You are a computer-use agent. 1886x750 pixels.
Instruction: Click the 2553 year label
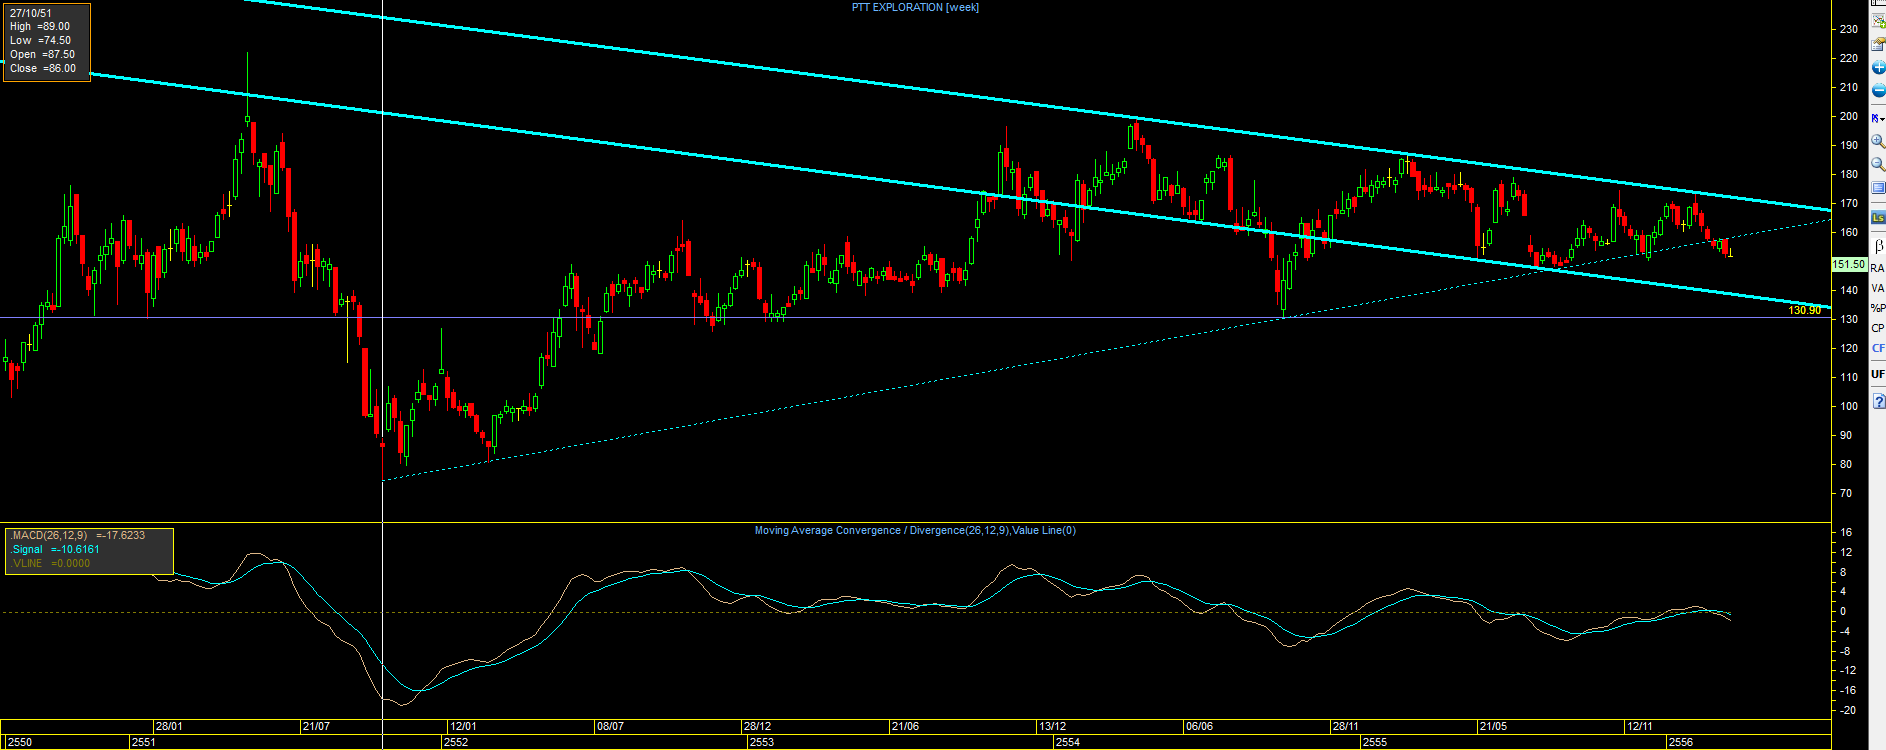coord(761,742)
